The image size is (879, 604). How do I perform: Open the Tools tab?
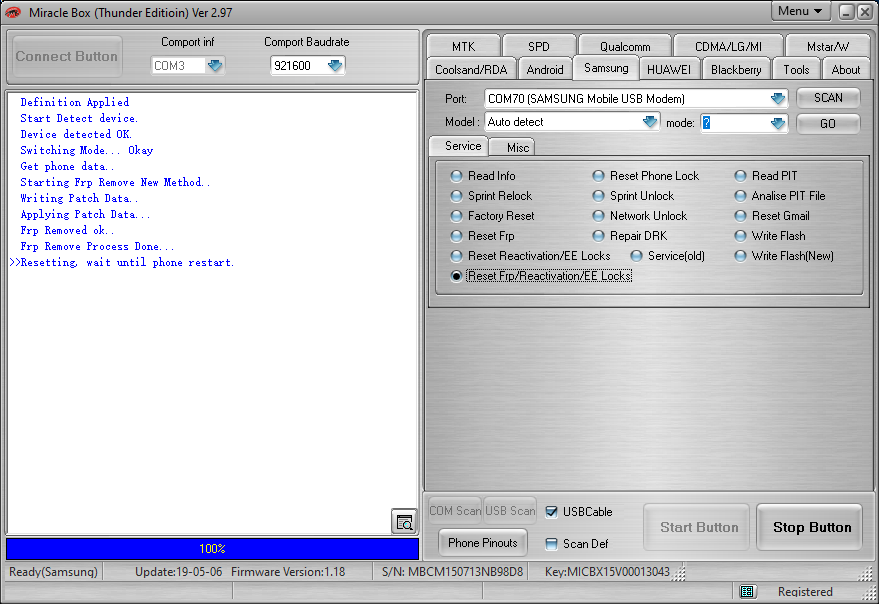[796, 70]
